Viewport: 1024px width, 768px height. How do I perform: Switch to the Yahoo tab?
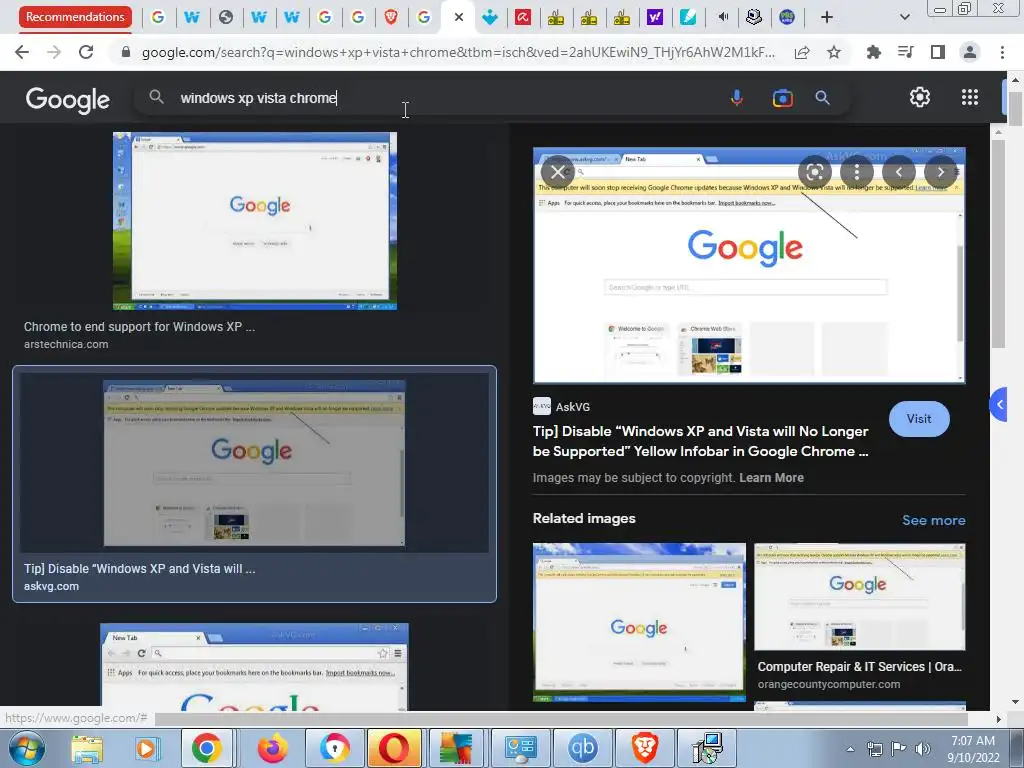coord(654,17)
